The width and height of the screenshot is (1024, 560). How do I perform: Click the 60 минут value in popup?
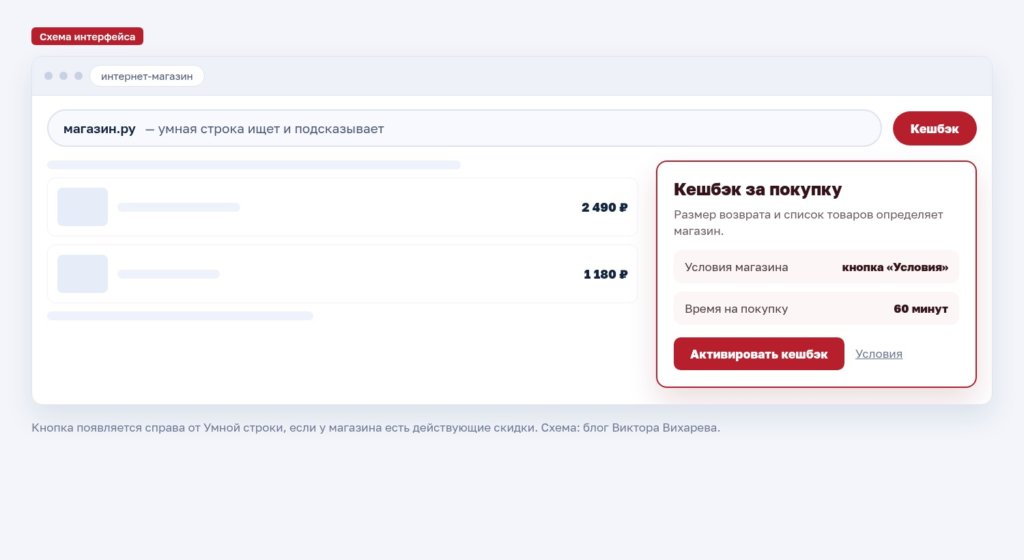tap(921, 309)
